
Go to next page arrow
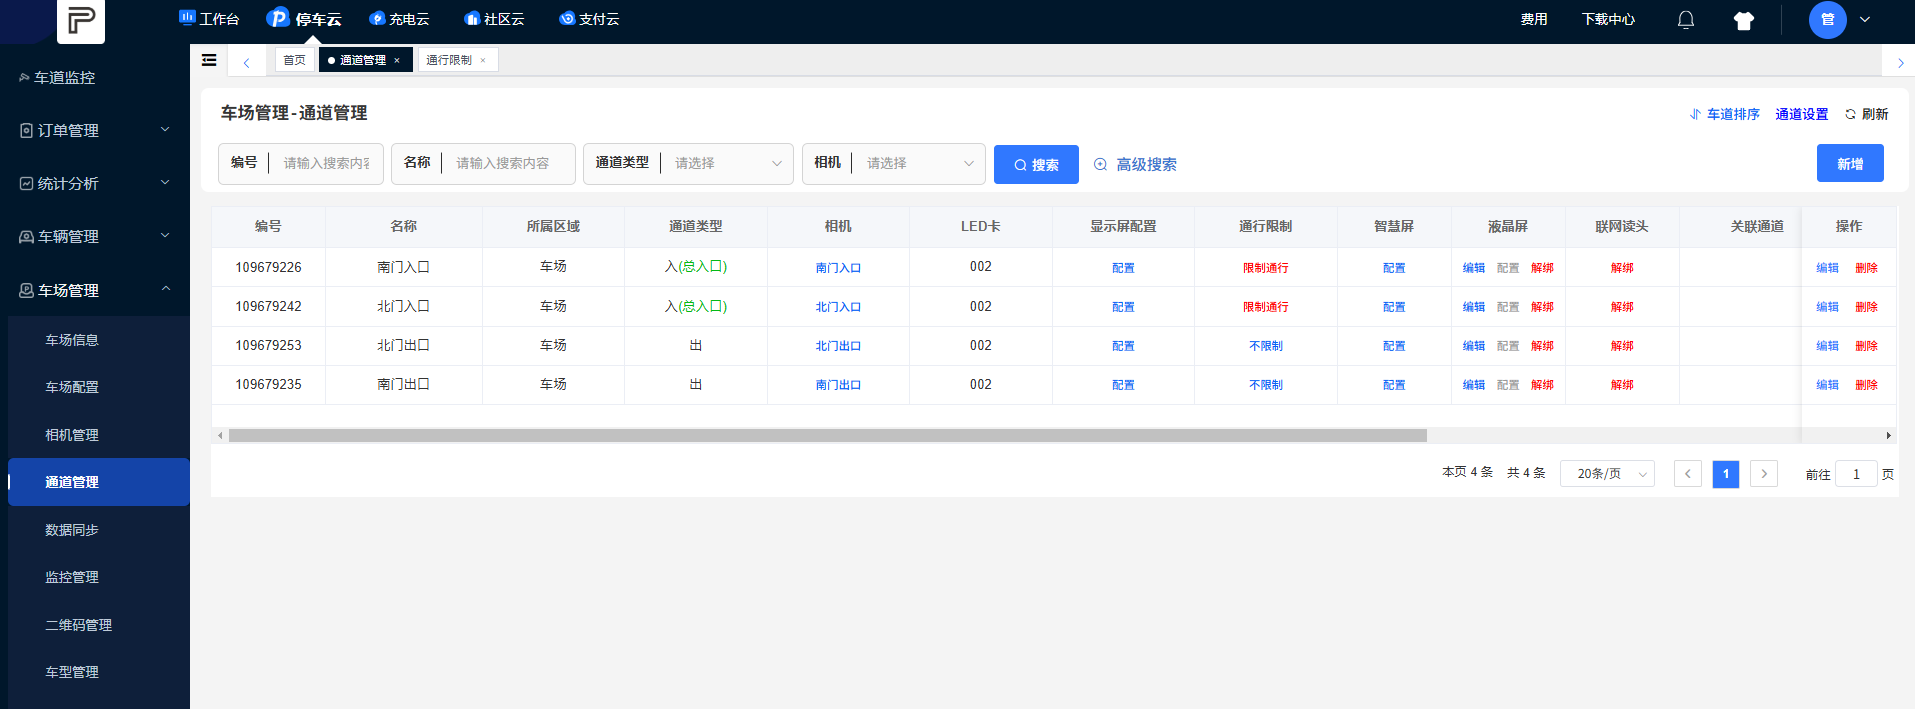(1764, 473)
